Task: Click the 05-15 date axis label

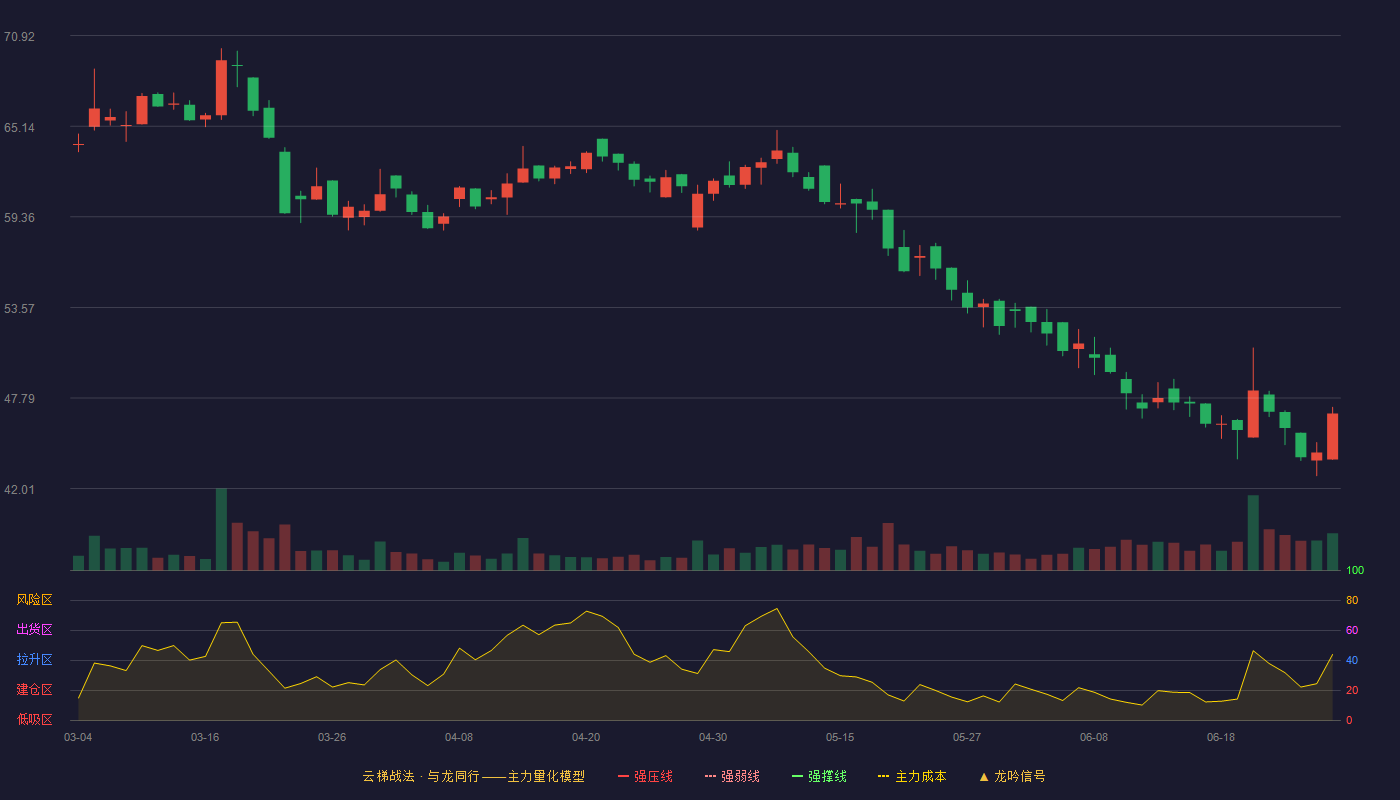Action: click(x=840, y=737)
